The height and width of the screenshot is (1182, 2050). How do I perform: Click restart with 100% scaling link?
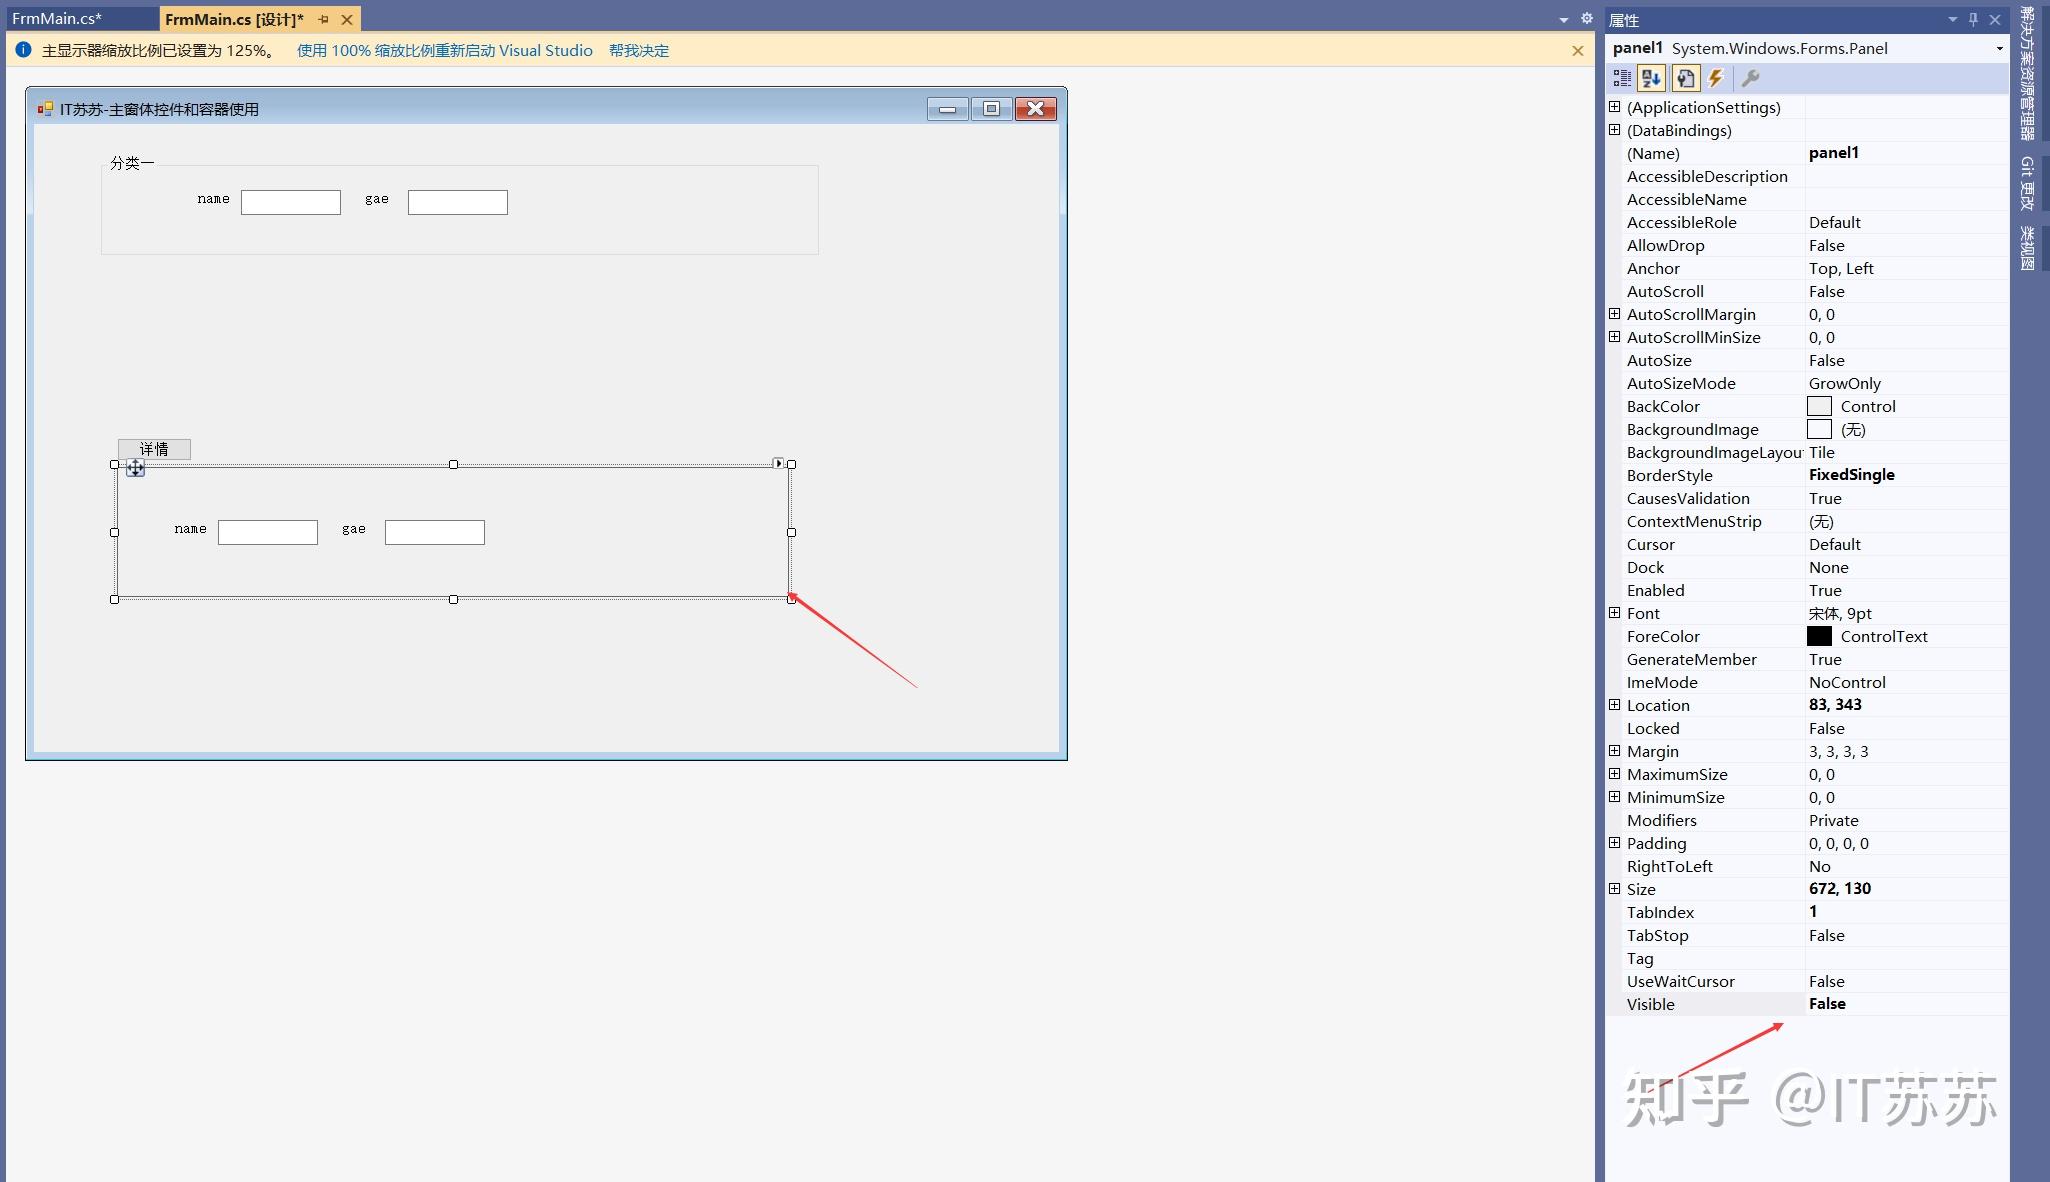[x=444, y=51]
